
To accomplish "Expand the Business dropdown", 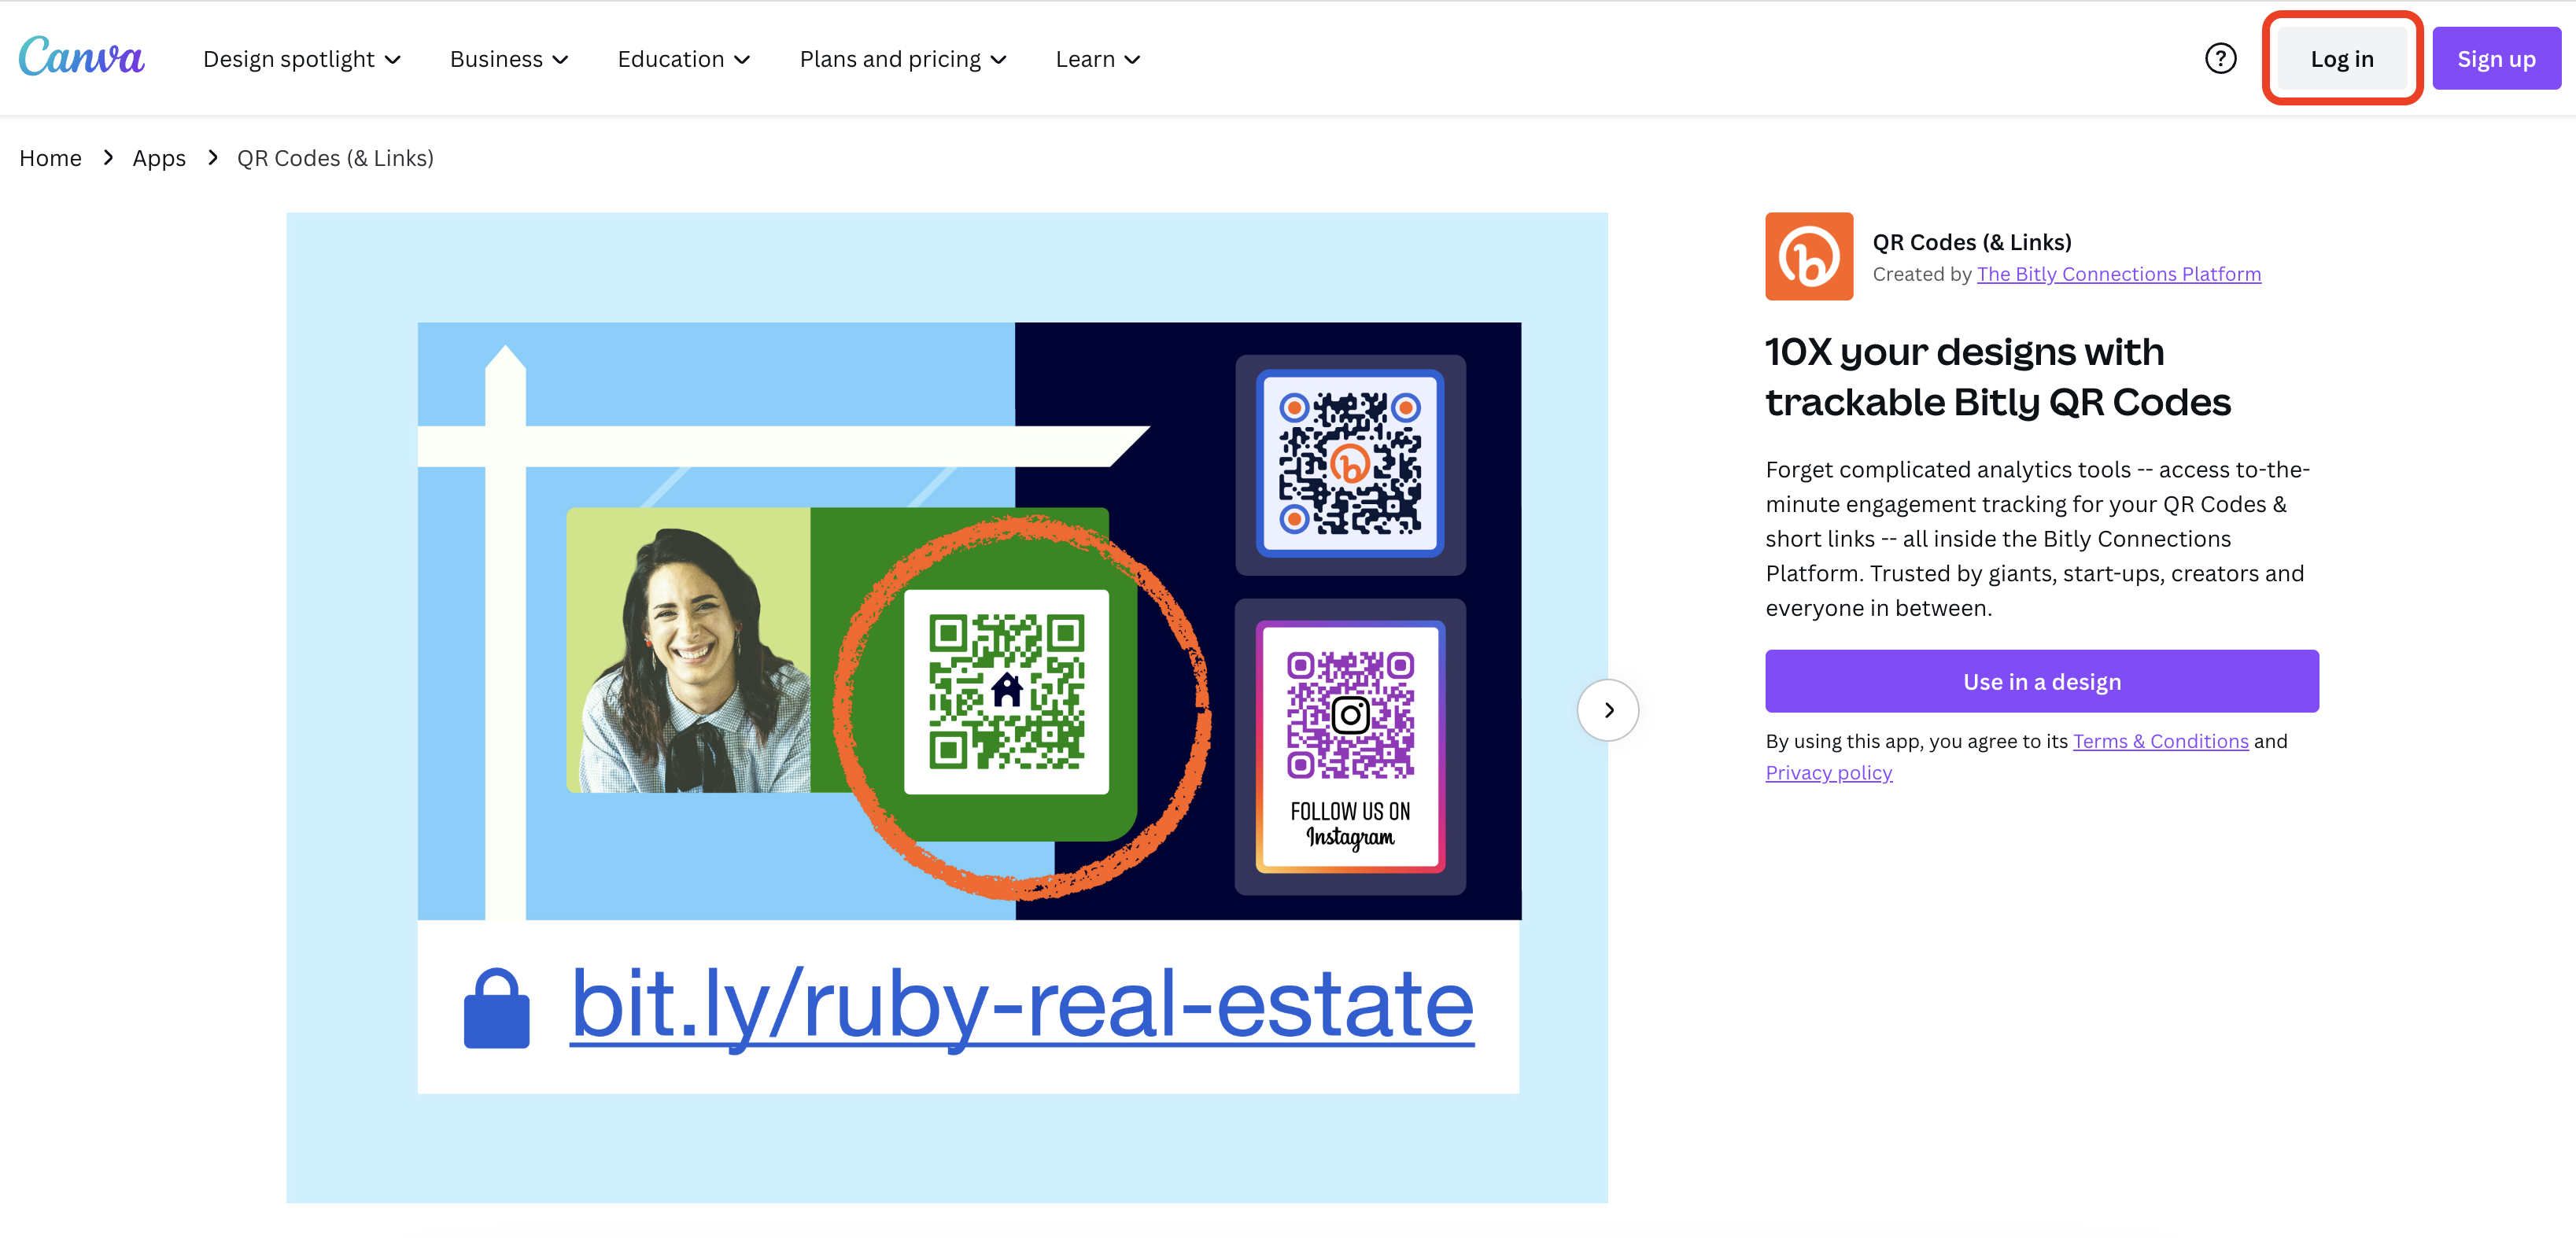I will 508,59.
